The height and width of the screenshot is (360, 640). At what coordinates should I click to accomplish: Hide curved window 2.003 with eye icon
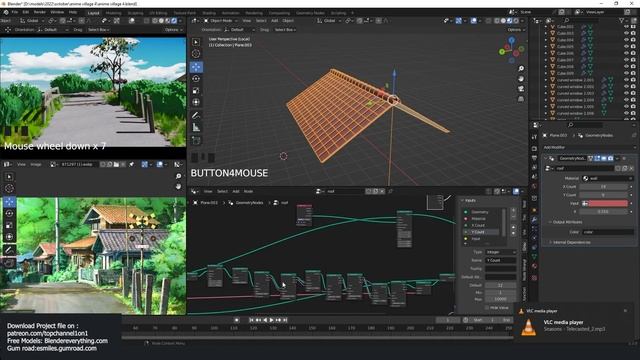[x=626, y=93]
